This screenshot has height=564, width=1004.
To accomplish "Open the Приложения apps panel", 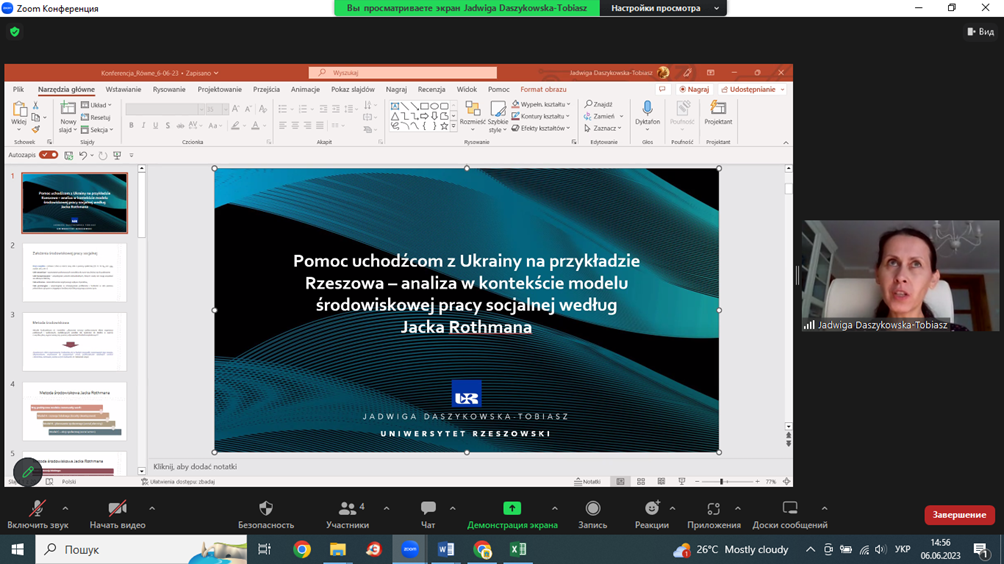I will tap(713, 515).
